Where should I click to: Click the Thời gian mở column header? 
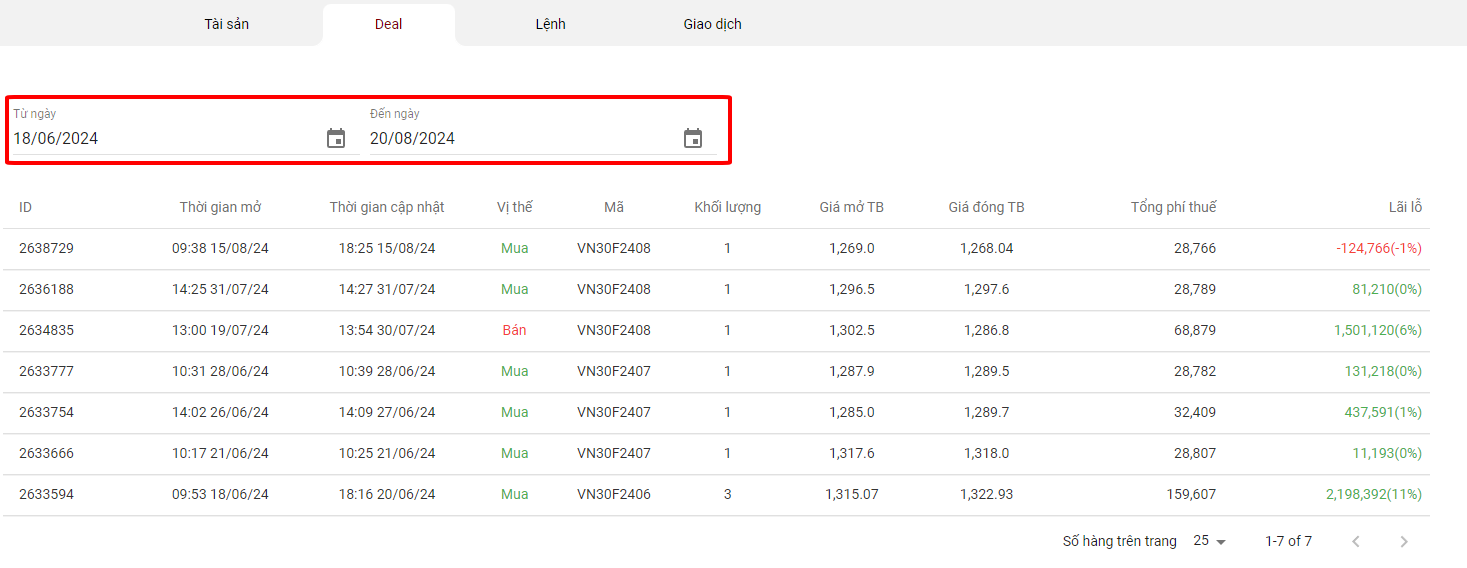pyautogui.click(x=220, y=207)
